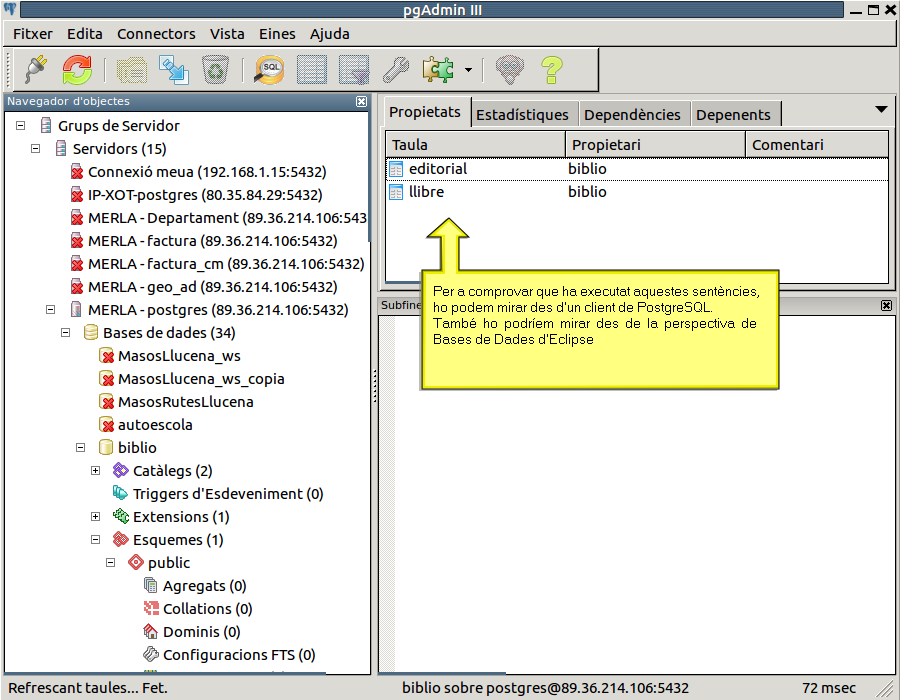Image resolution: width=900 pixels, height=700 pixels.
Task: Click the Agregats node icon
Action: coord(150,585)
